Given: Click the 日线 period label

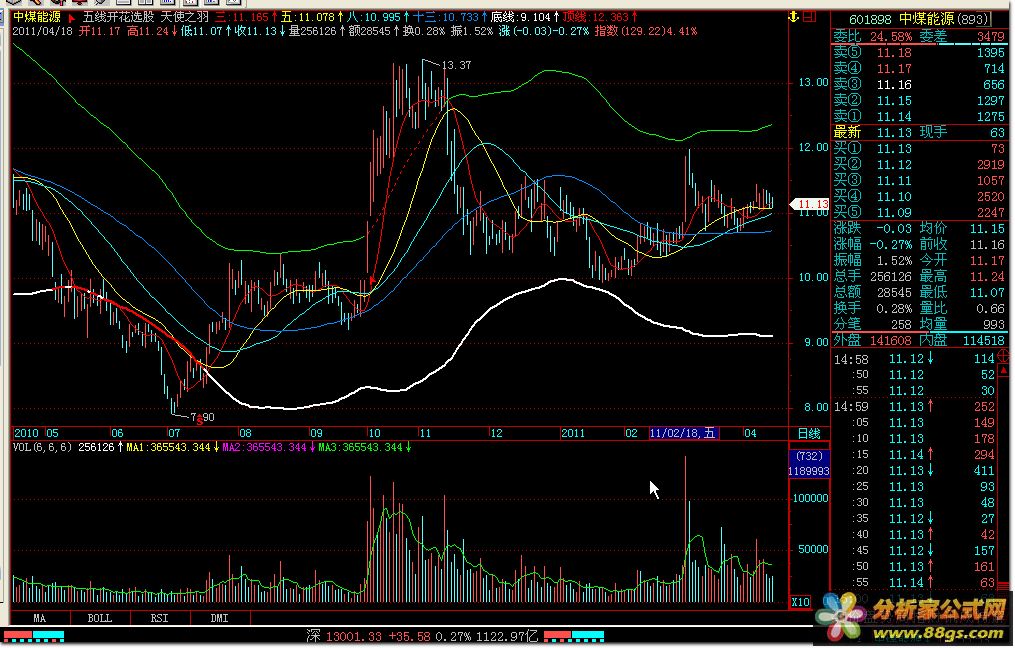Looking at the screenshot, I should pos(809,433).
